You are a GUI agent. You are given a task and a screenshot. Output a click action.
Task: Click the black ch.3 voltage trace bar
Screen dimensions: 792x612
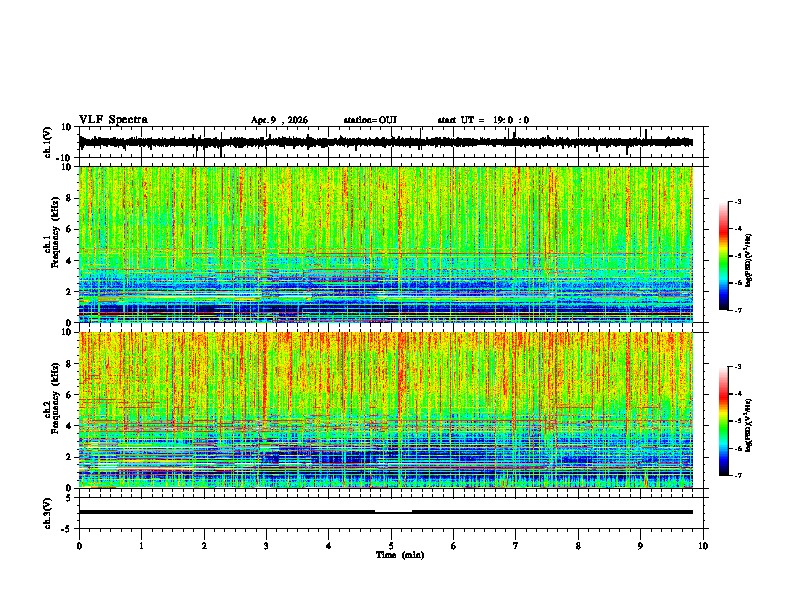click(x=386, y=512)
